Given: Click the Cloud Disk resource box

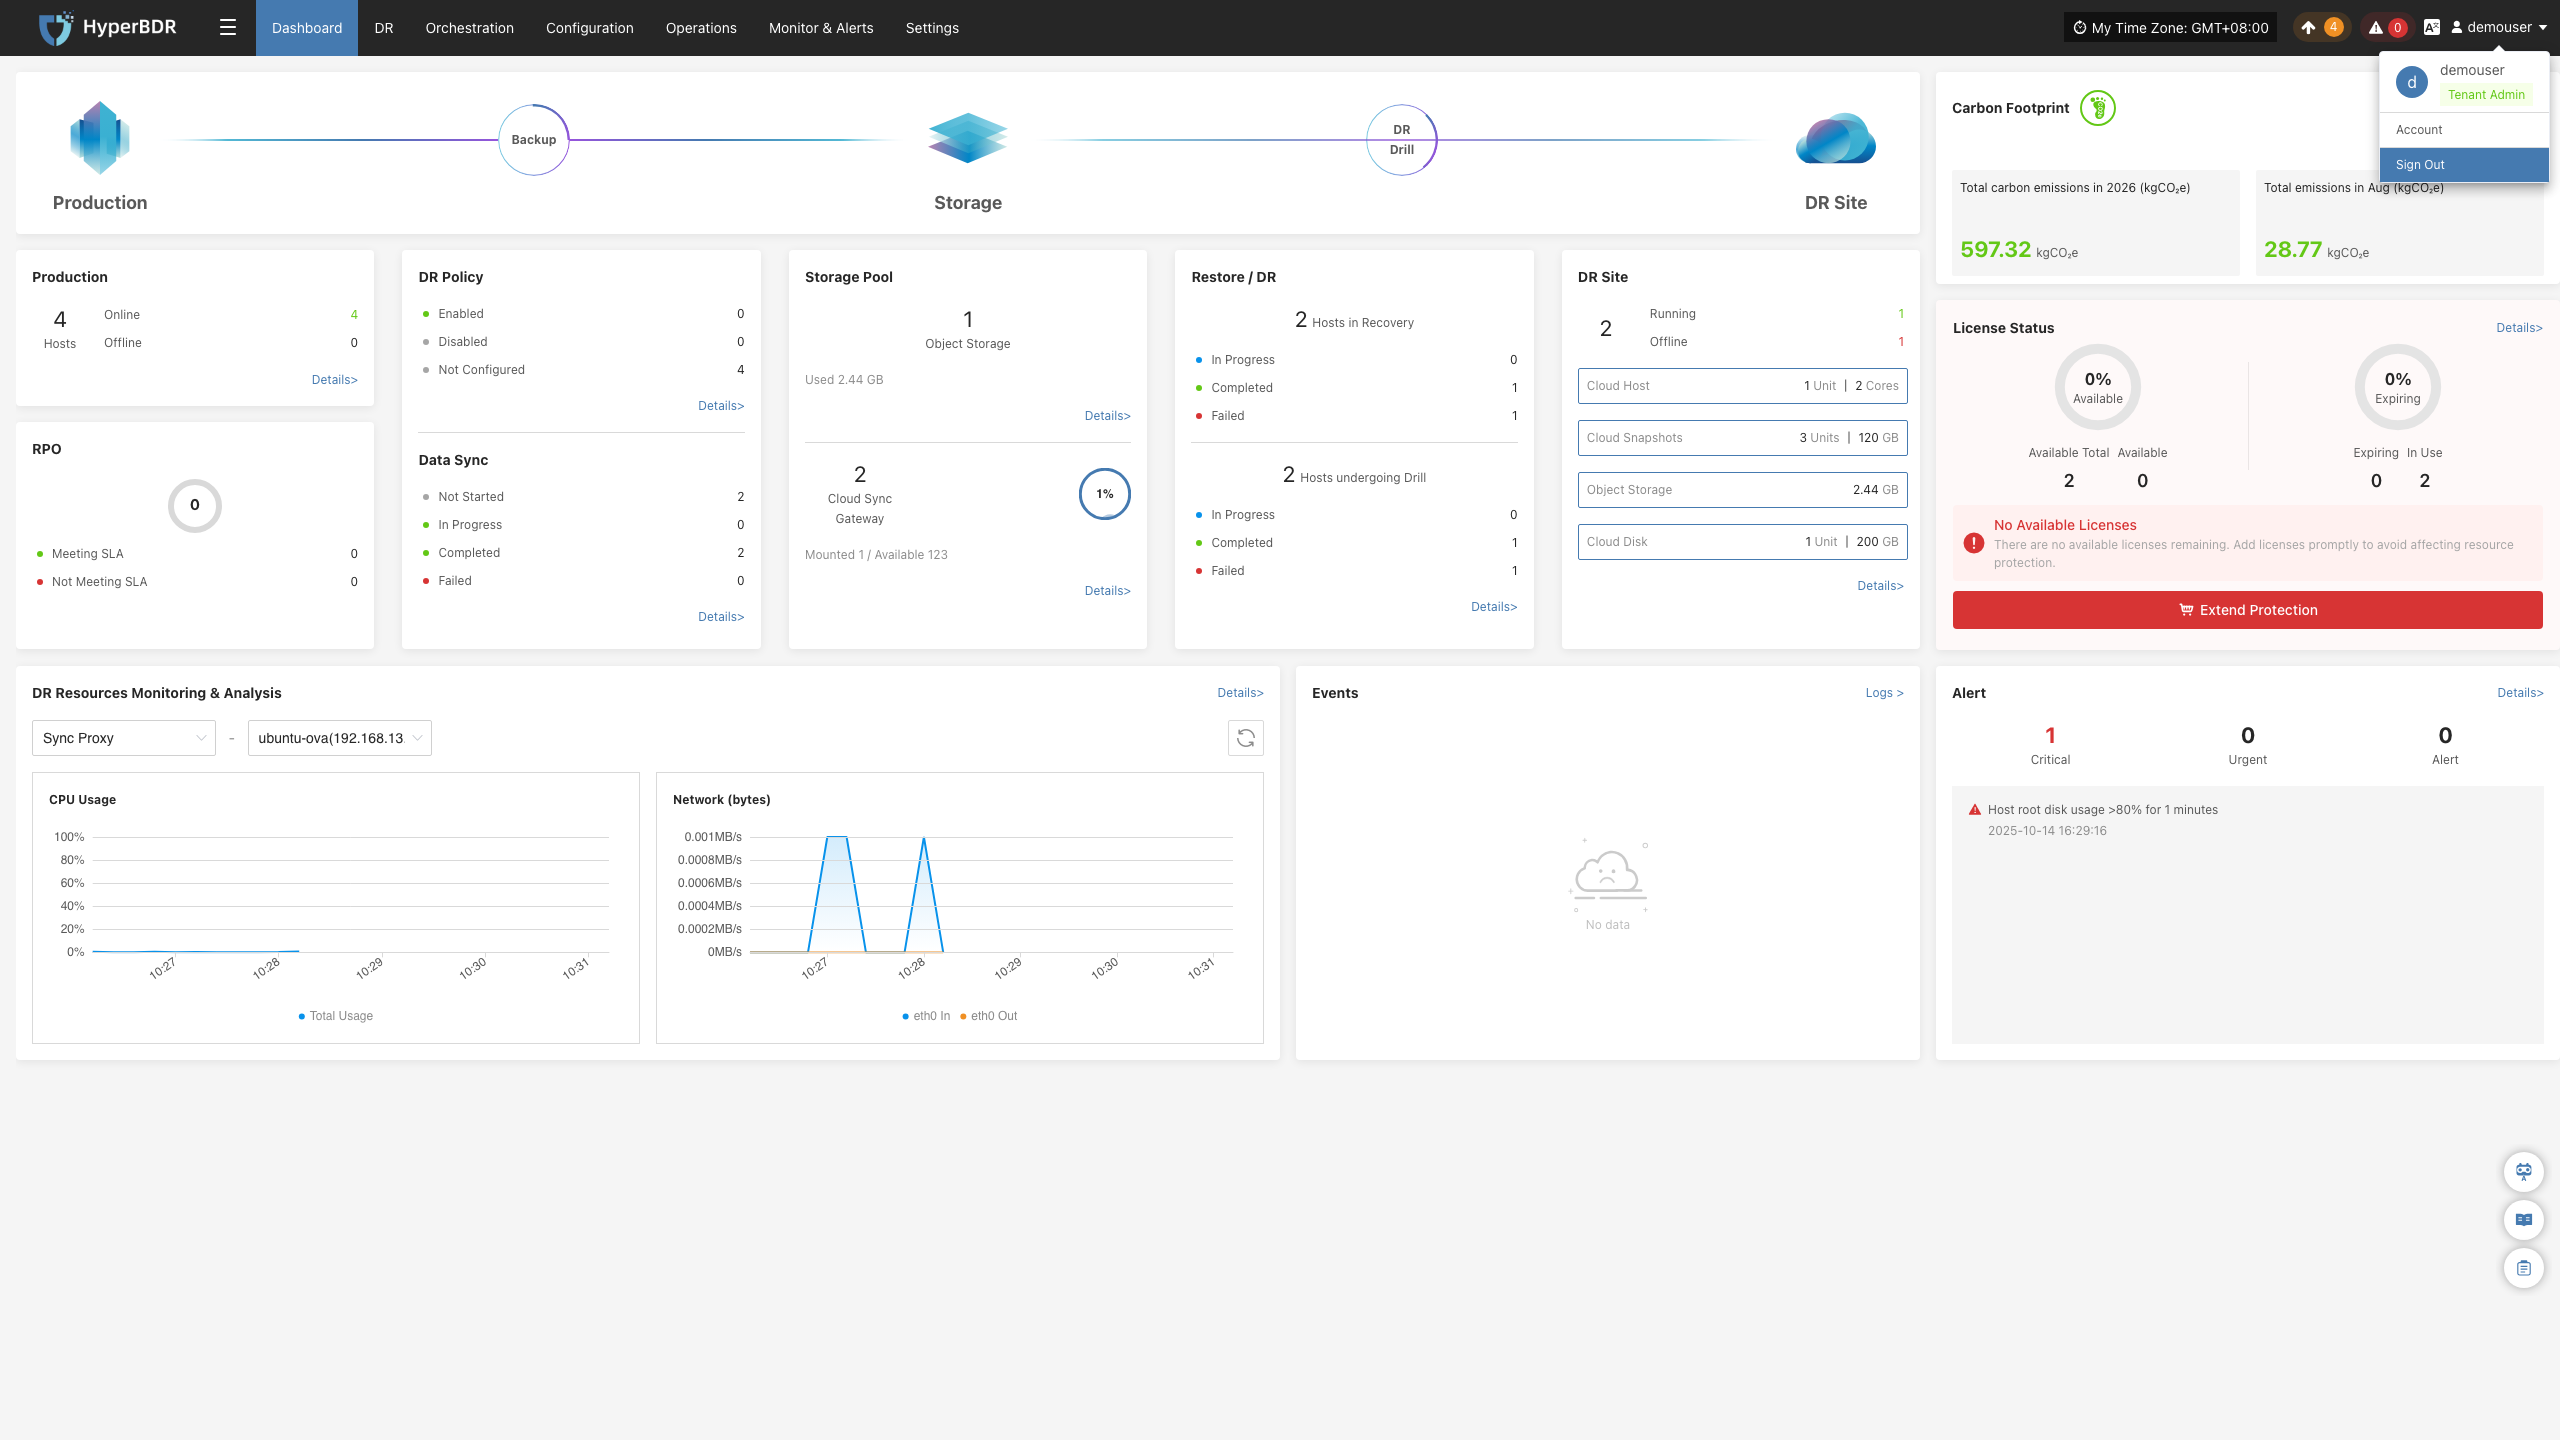Looking at the screenshot, I should point(1743,542).
